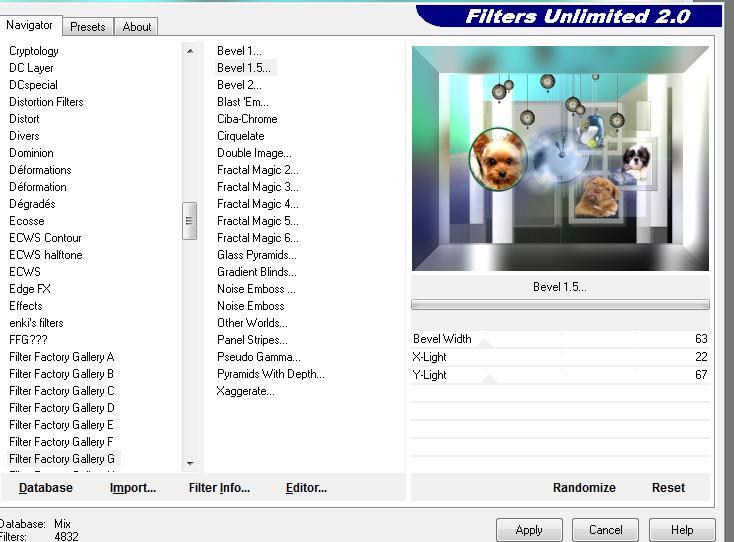Image resolution: width=734 pixels, height=542 pixels.
Task: Select the Effects category
Action: click(x=26, y=306)
